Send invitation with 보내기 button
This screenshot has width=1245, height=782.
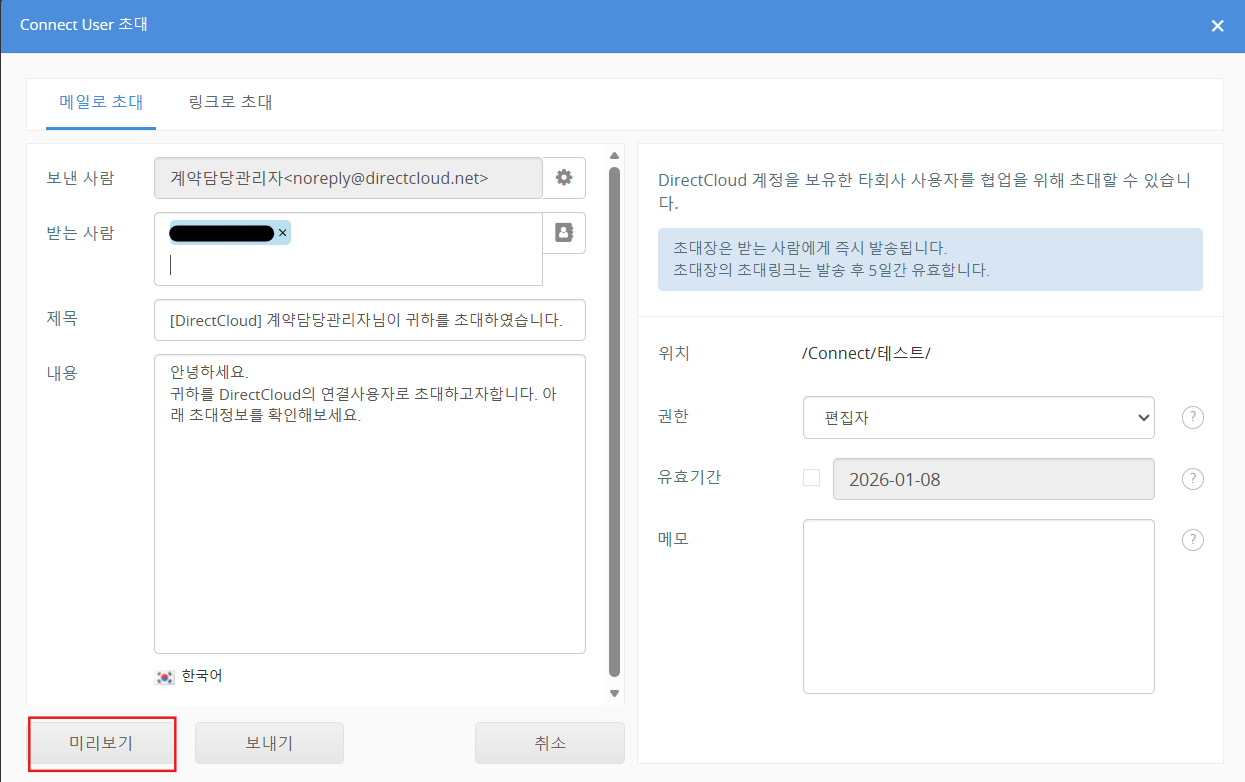269,743
